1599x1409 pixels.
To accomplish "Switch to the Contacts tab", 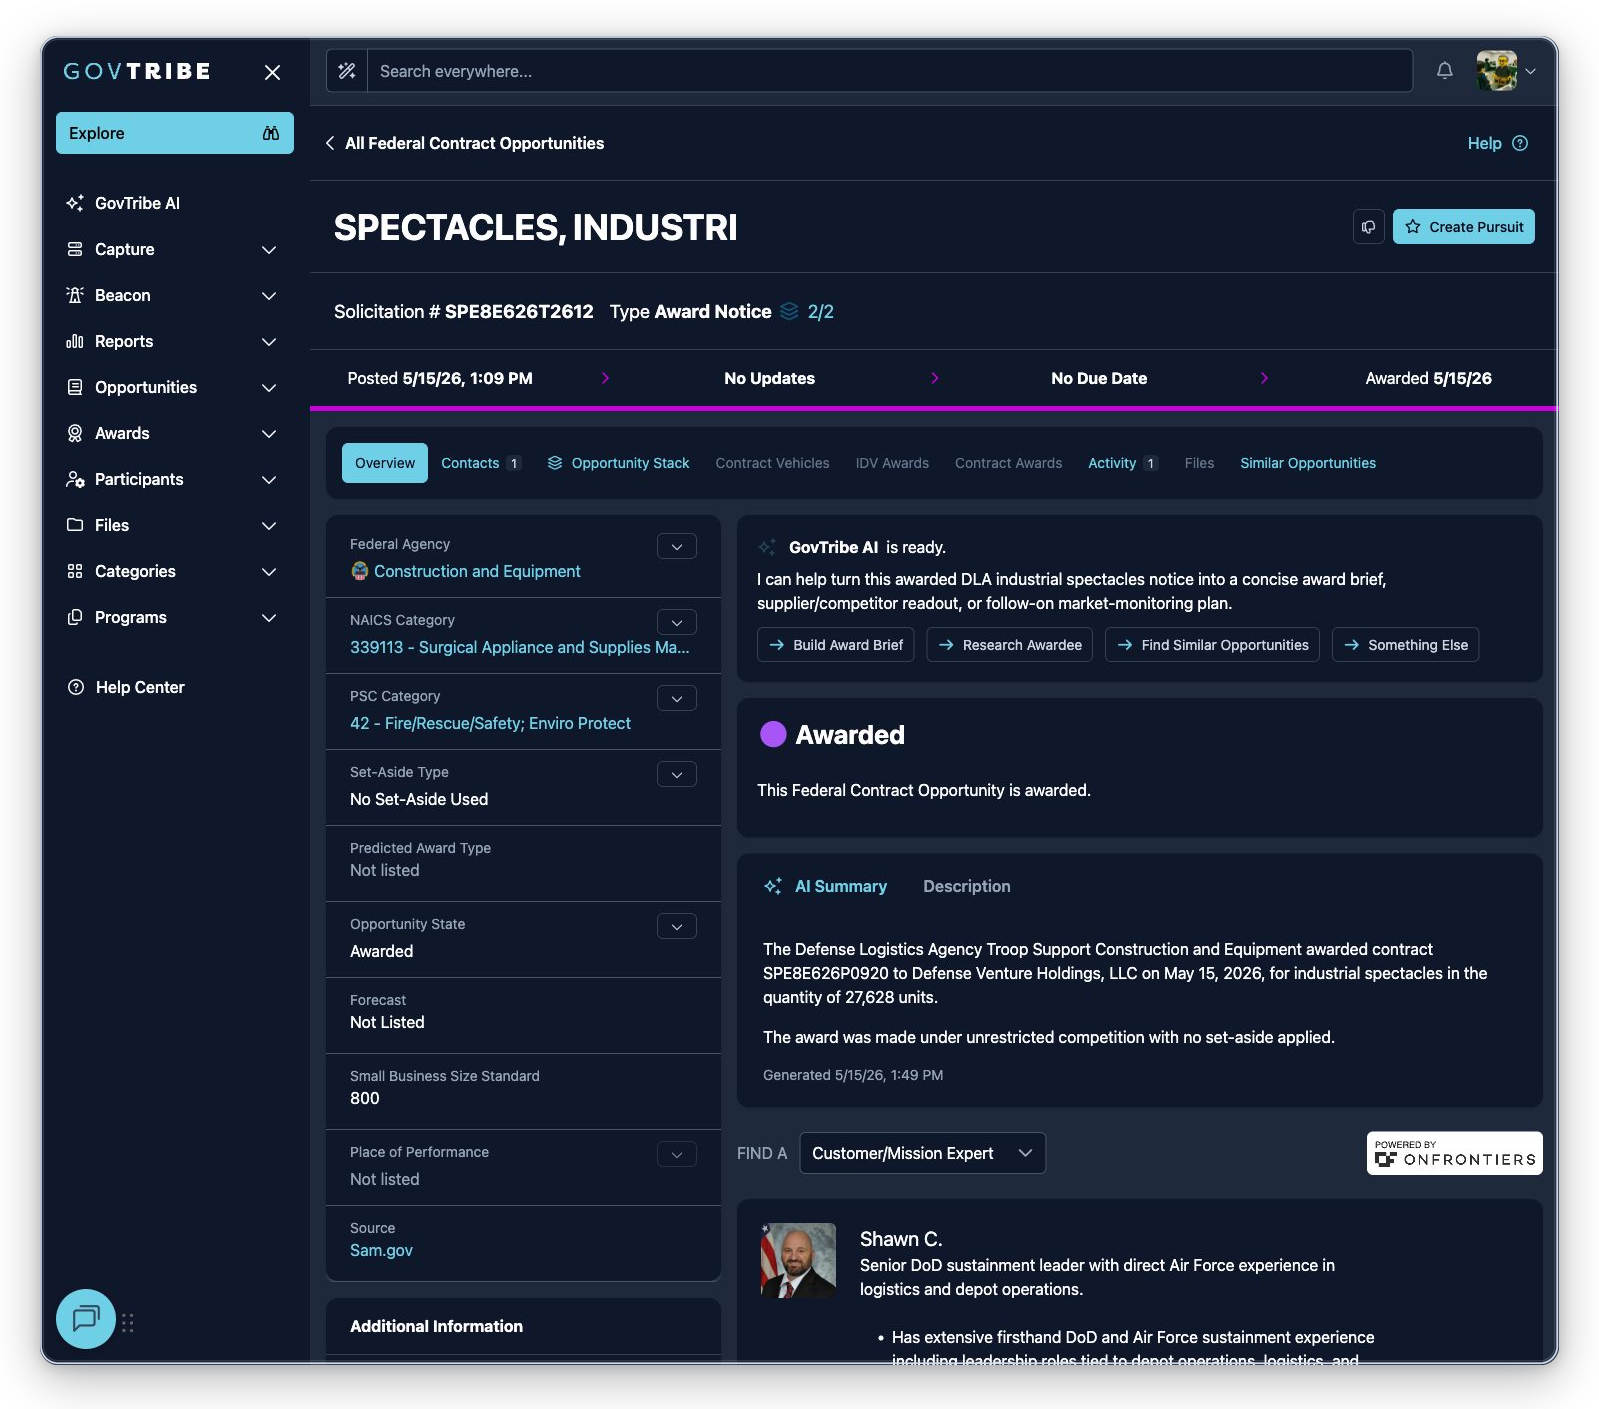I will tap(481, 463).
